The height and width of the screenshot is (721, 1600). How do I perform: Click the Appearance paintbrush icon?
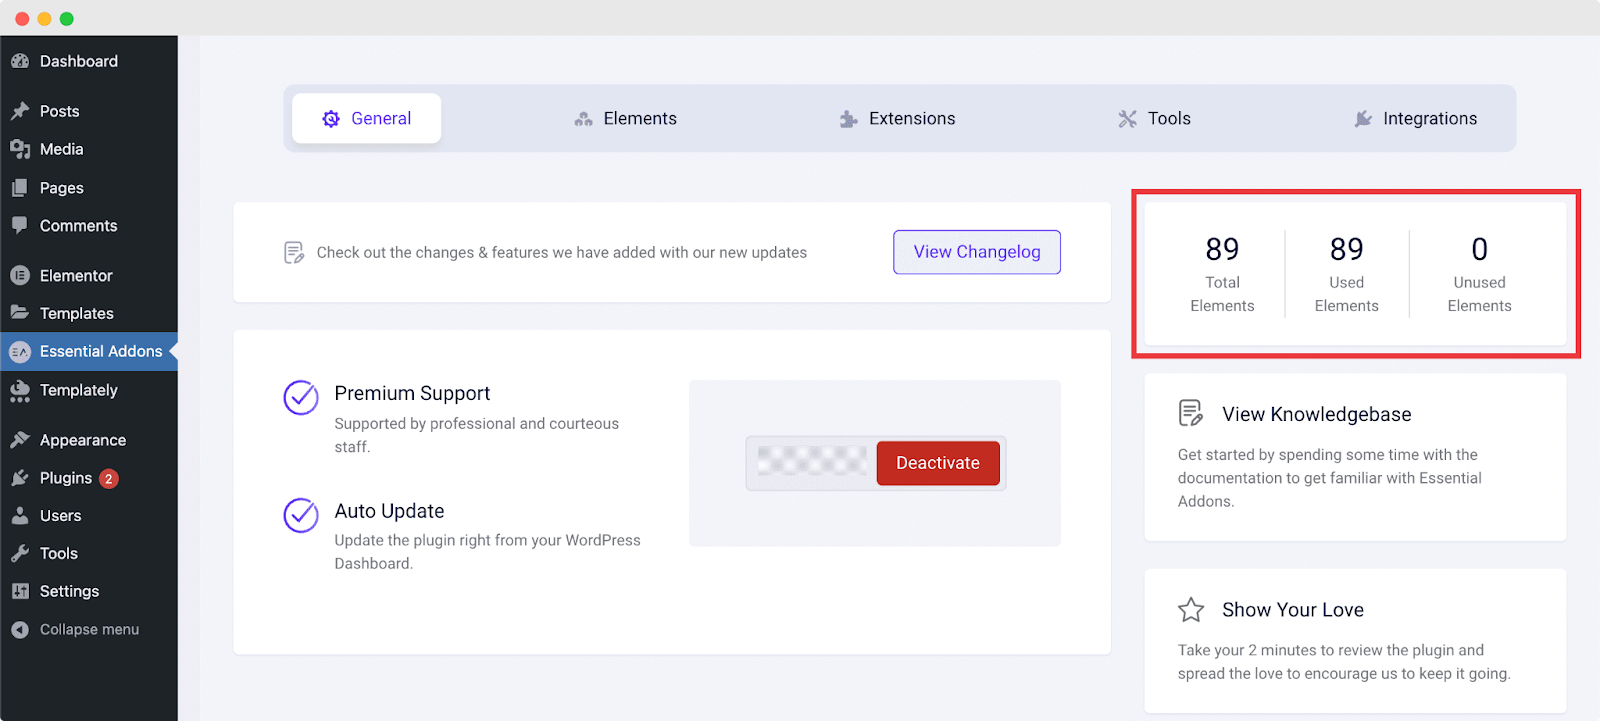pos(20,440)
